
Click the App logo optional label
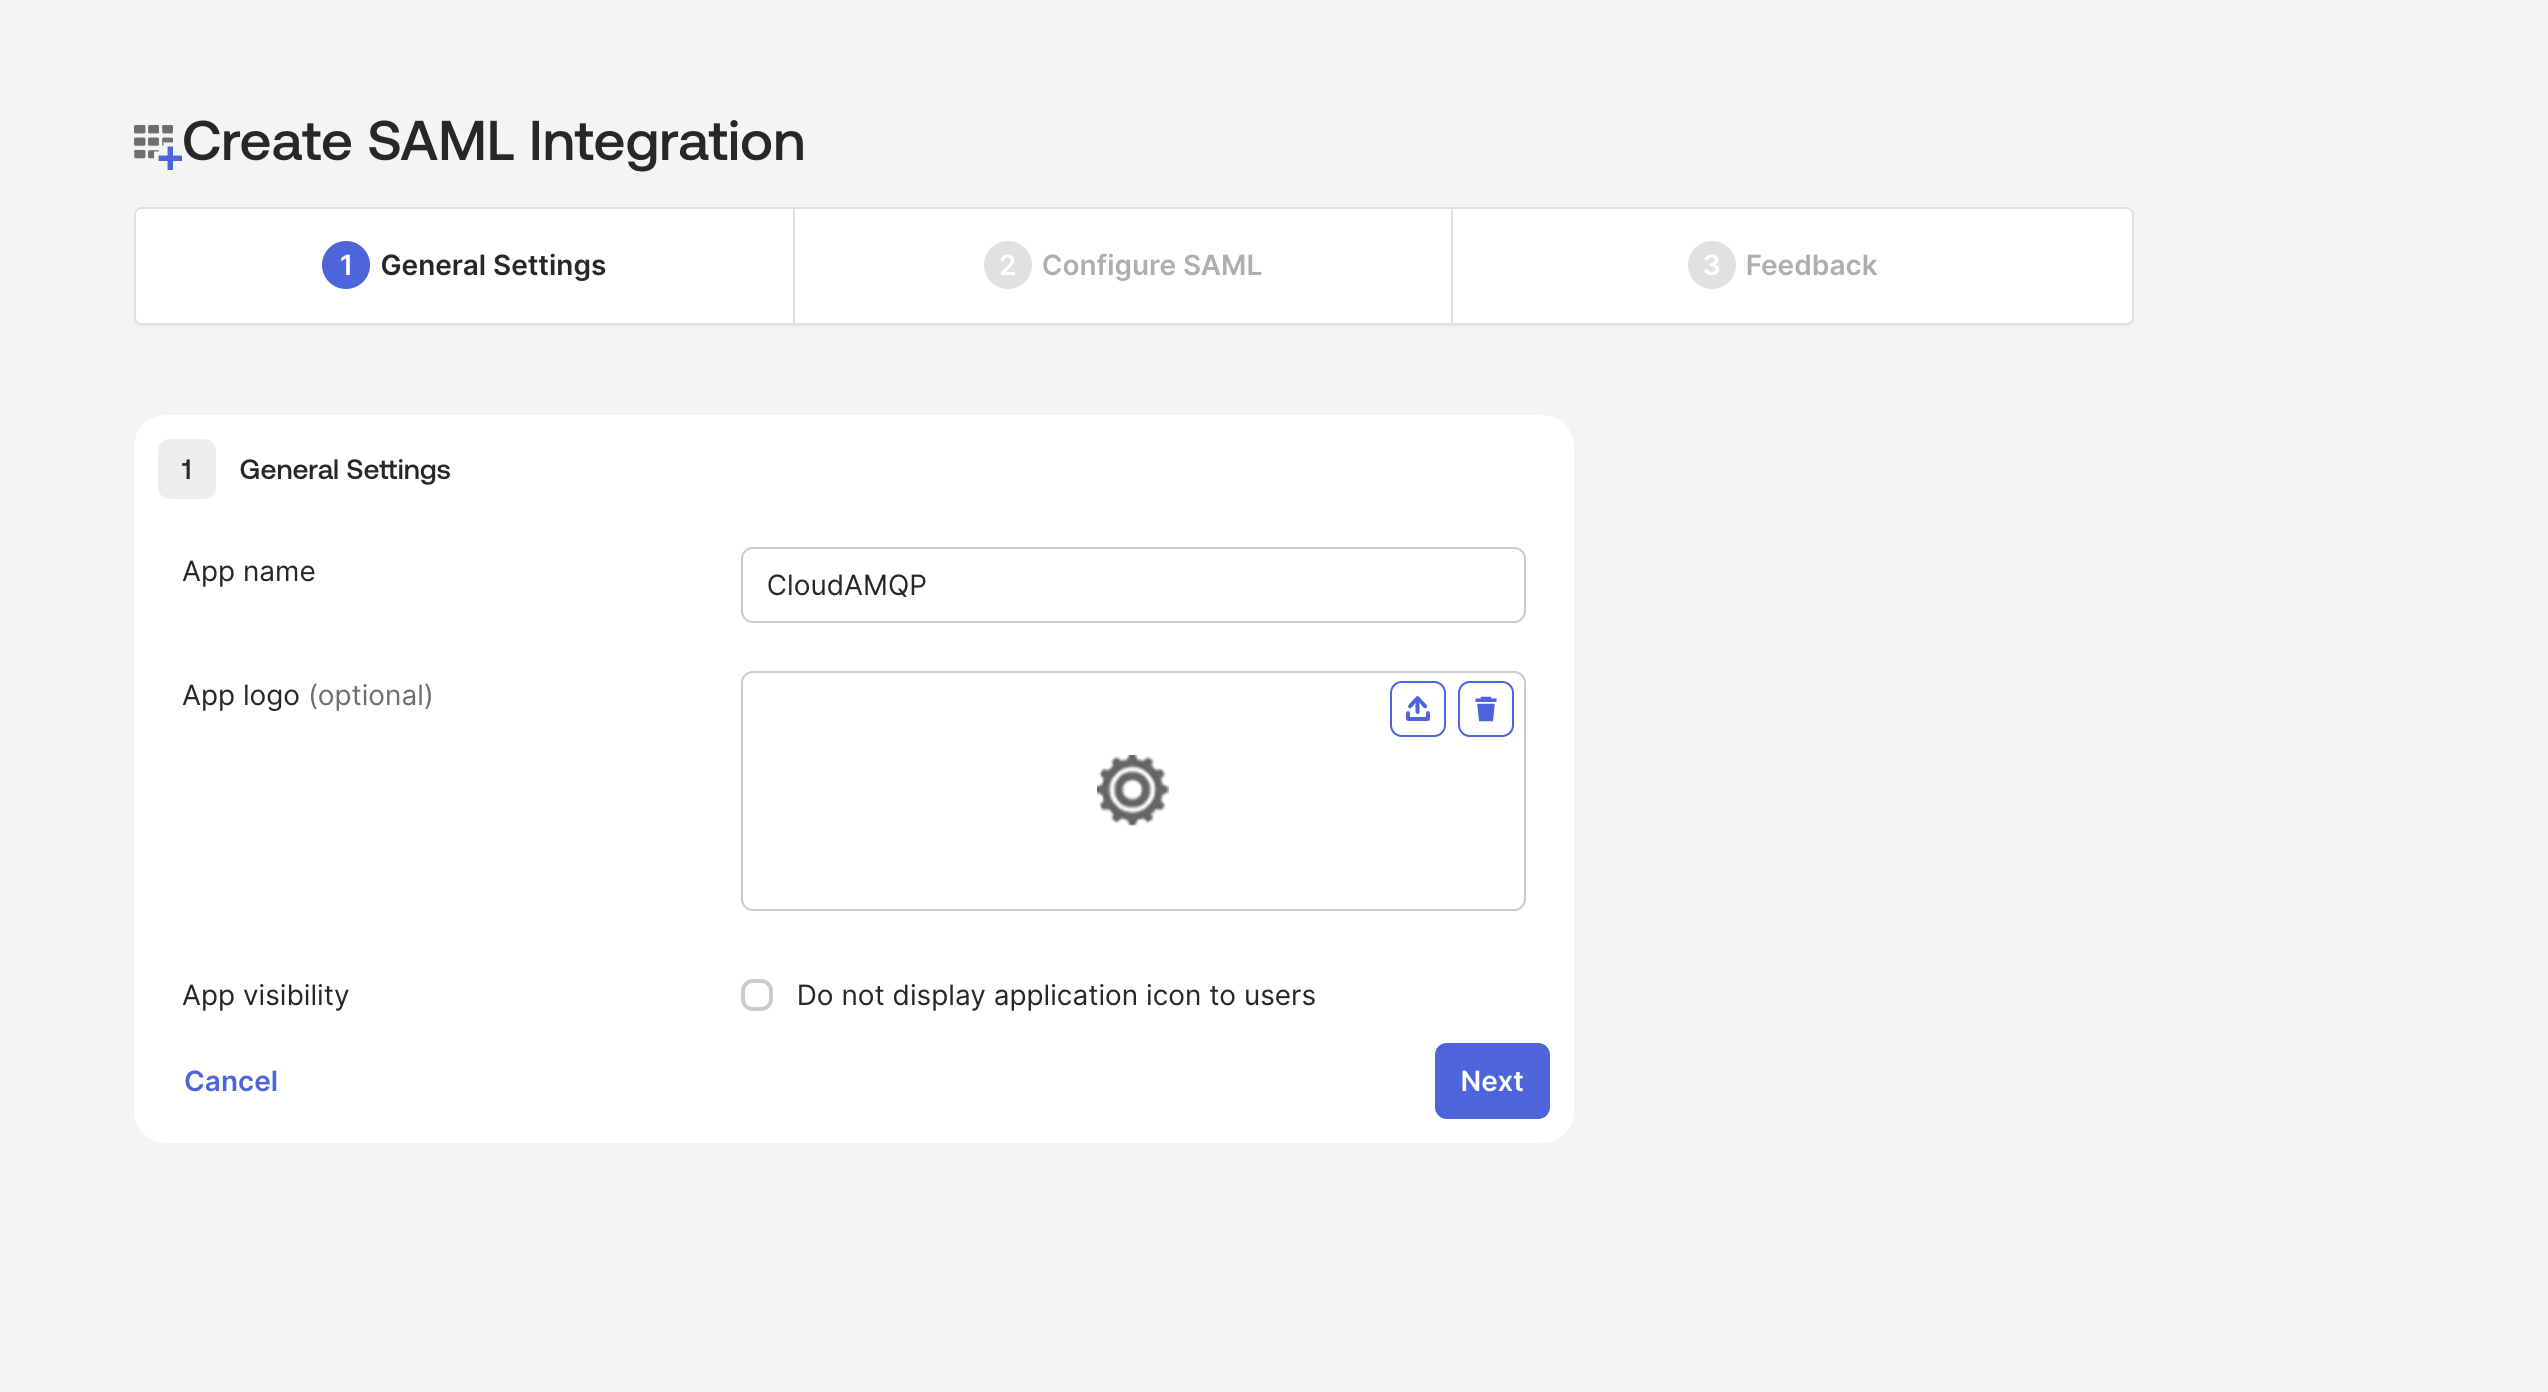(307, 695)
